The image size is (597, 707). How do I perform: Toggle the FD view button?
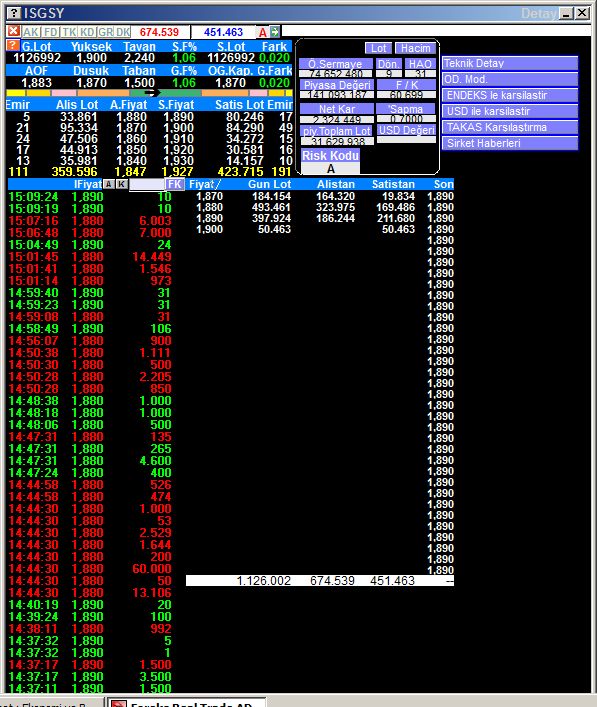pyautogui.click(x=51, y=32)
